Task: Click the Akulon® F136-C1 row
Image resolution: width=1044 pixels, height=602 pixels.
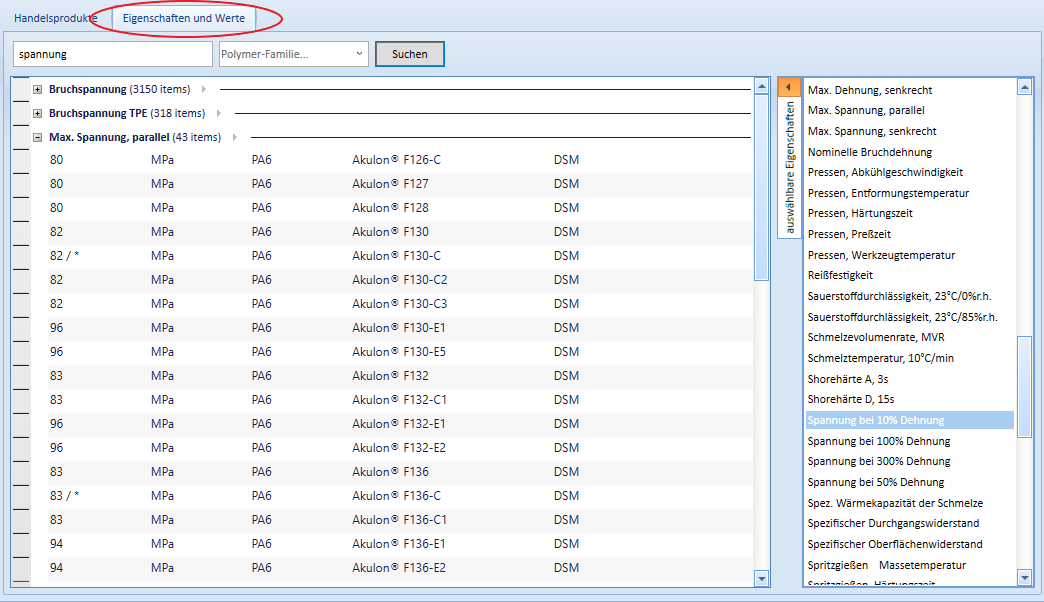Action: pos(400,519)
